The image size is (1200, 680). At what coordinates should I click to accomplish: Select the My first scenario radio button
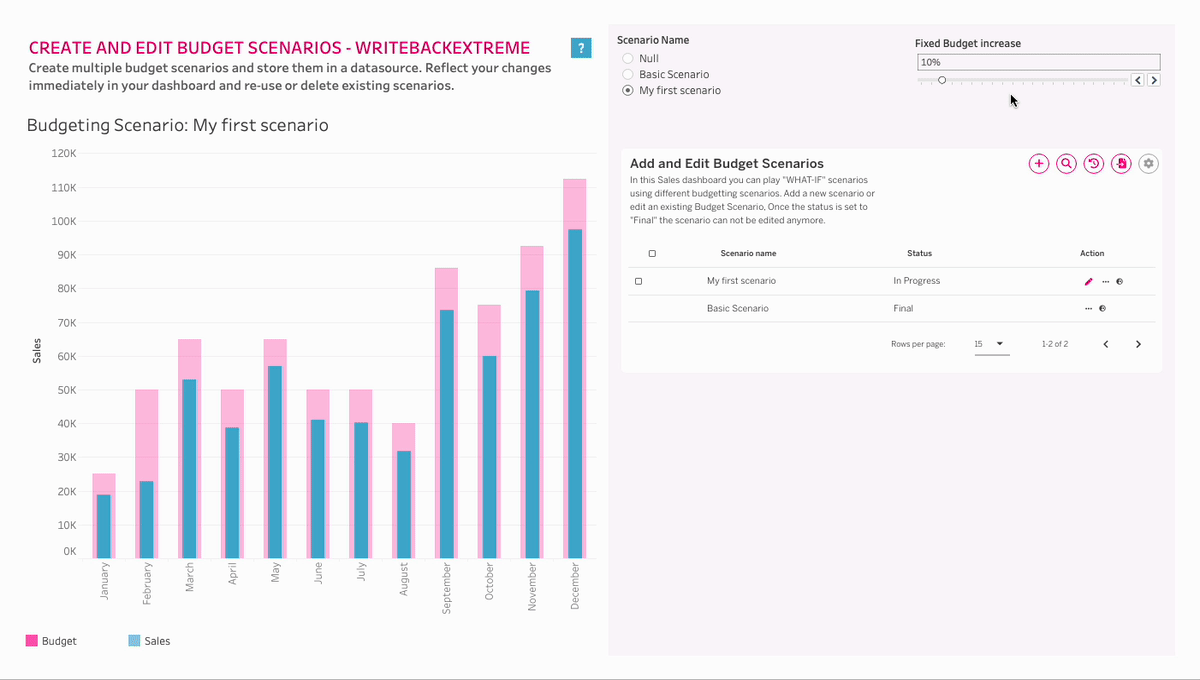click(x=628, y=91)
